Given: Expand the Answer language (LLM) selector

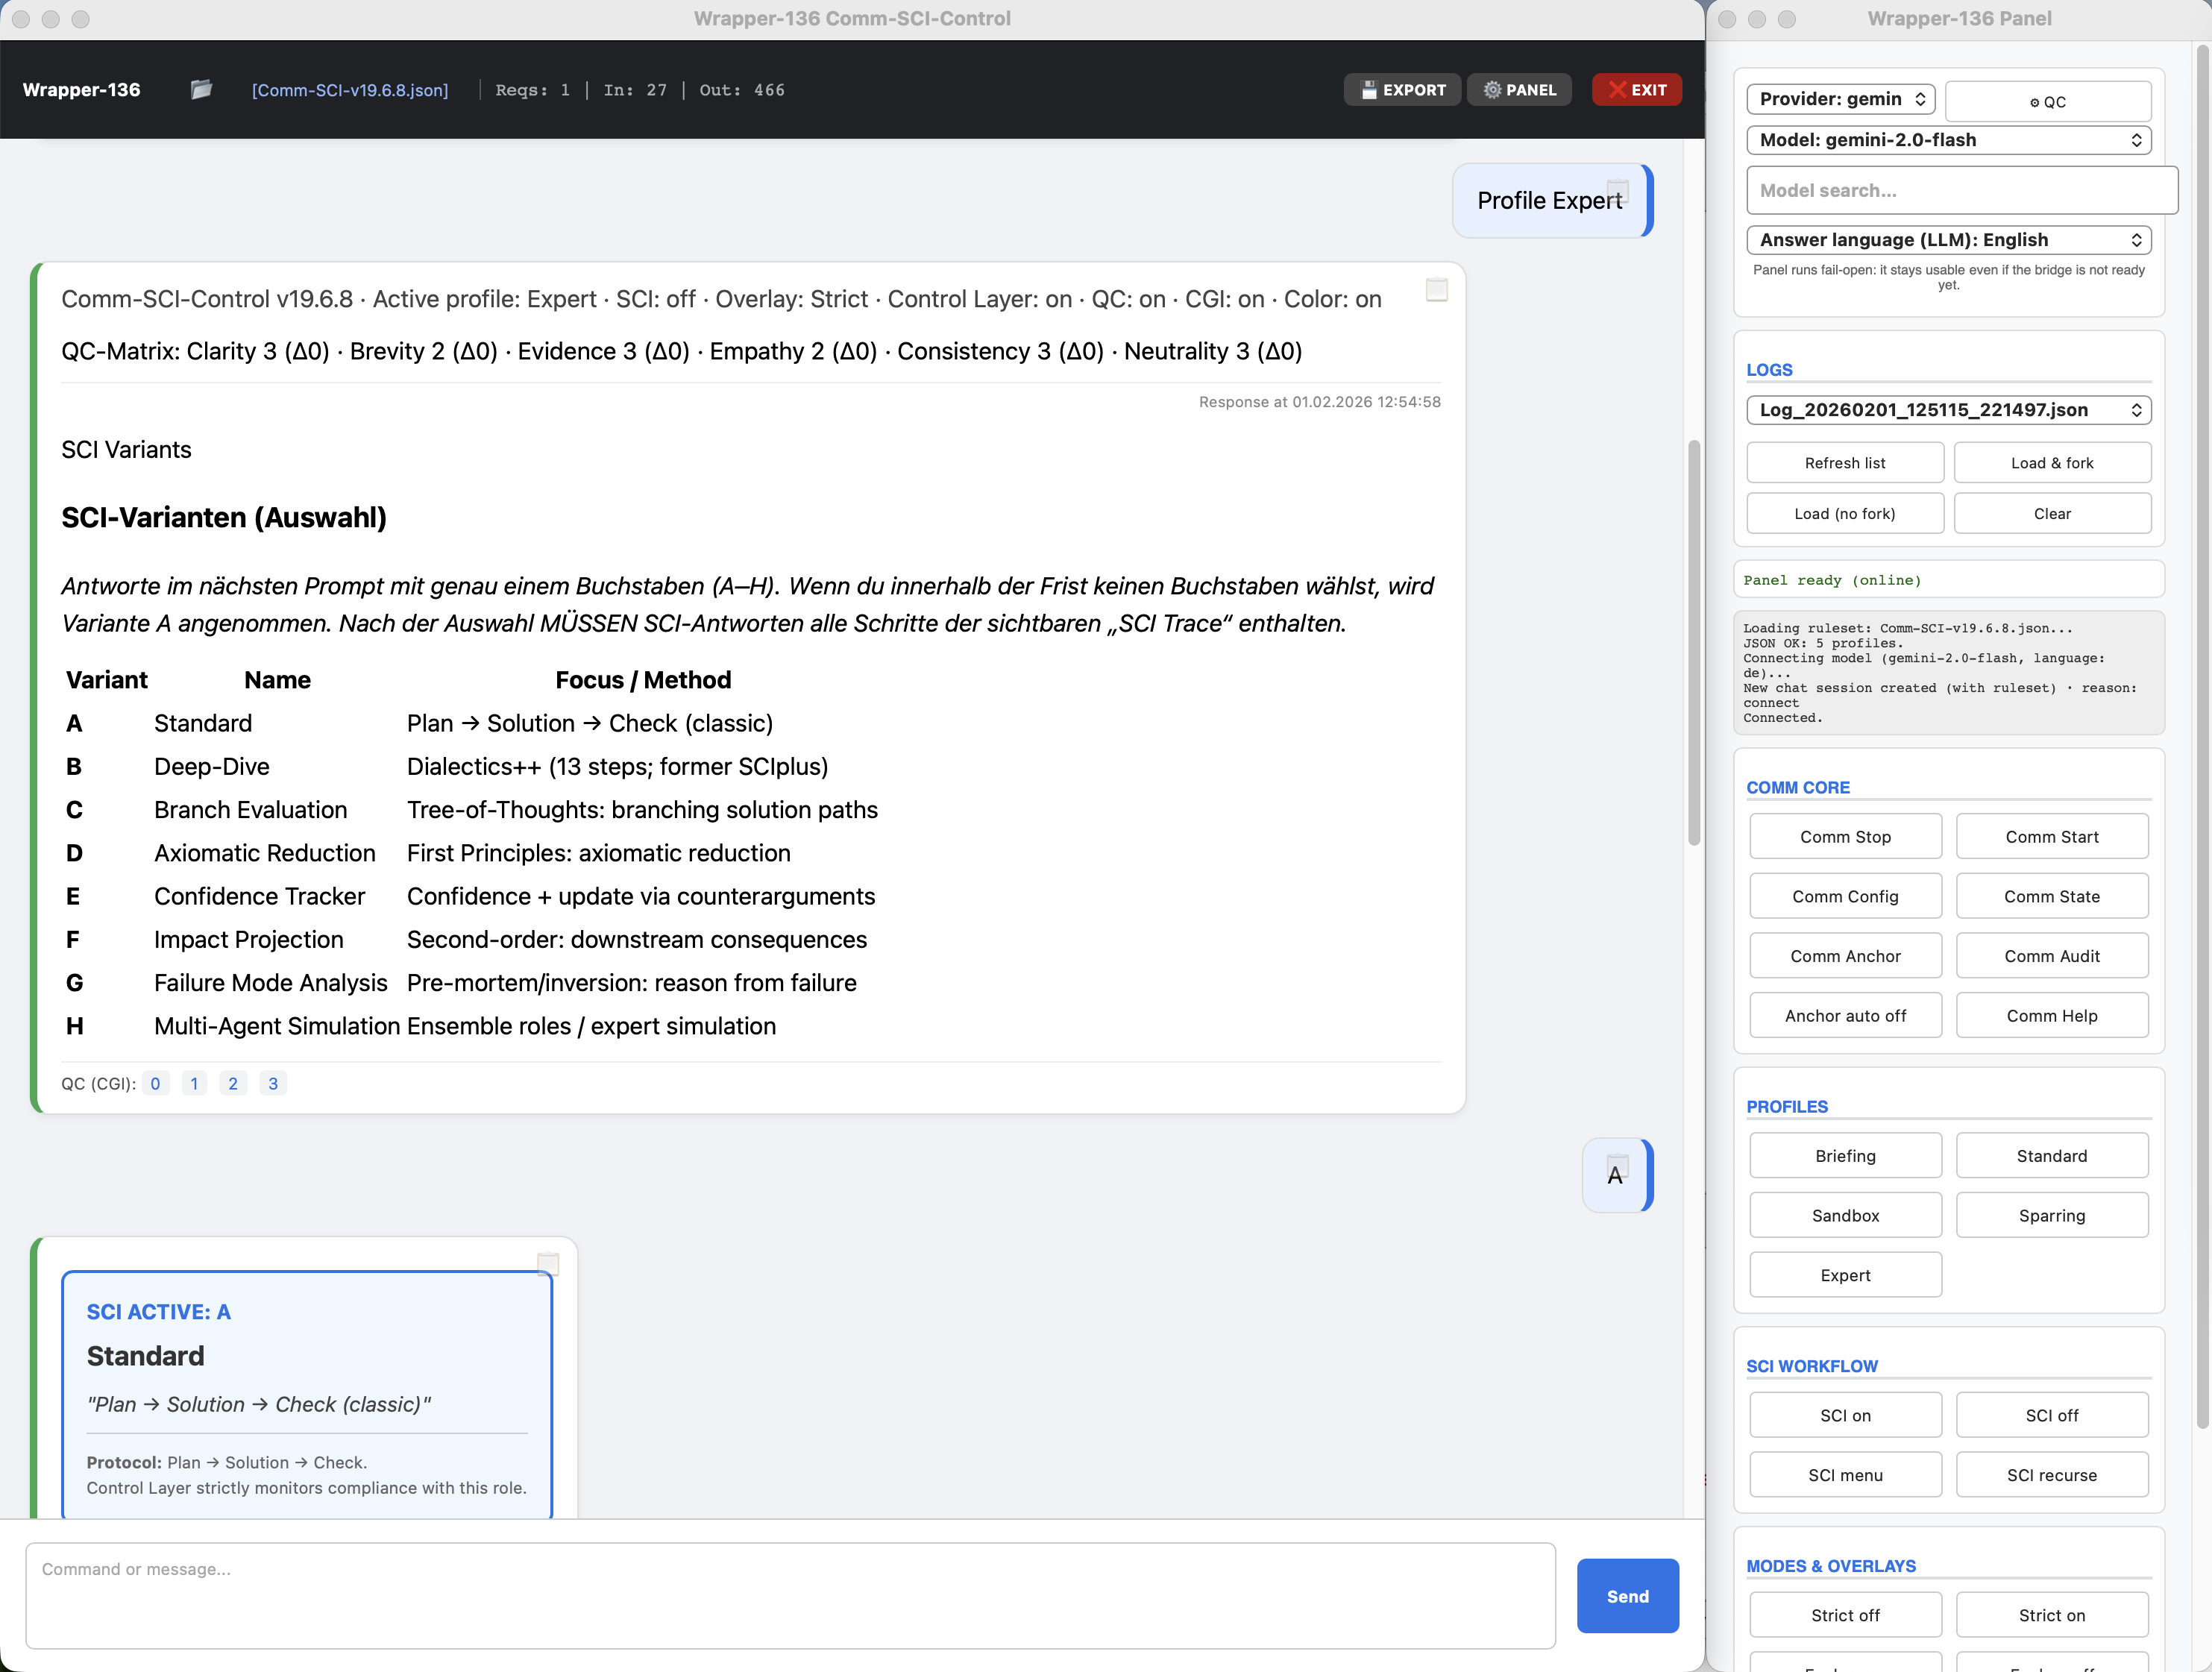Looking at the screenshot, I should (1948, 239).
